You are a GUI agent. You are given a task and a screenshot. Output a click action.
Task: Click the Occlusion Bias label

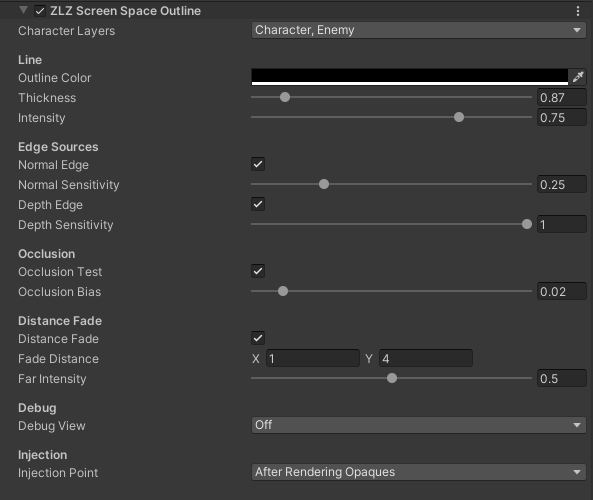(x=60, y=292)
